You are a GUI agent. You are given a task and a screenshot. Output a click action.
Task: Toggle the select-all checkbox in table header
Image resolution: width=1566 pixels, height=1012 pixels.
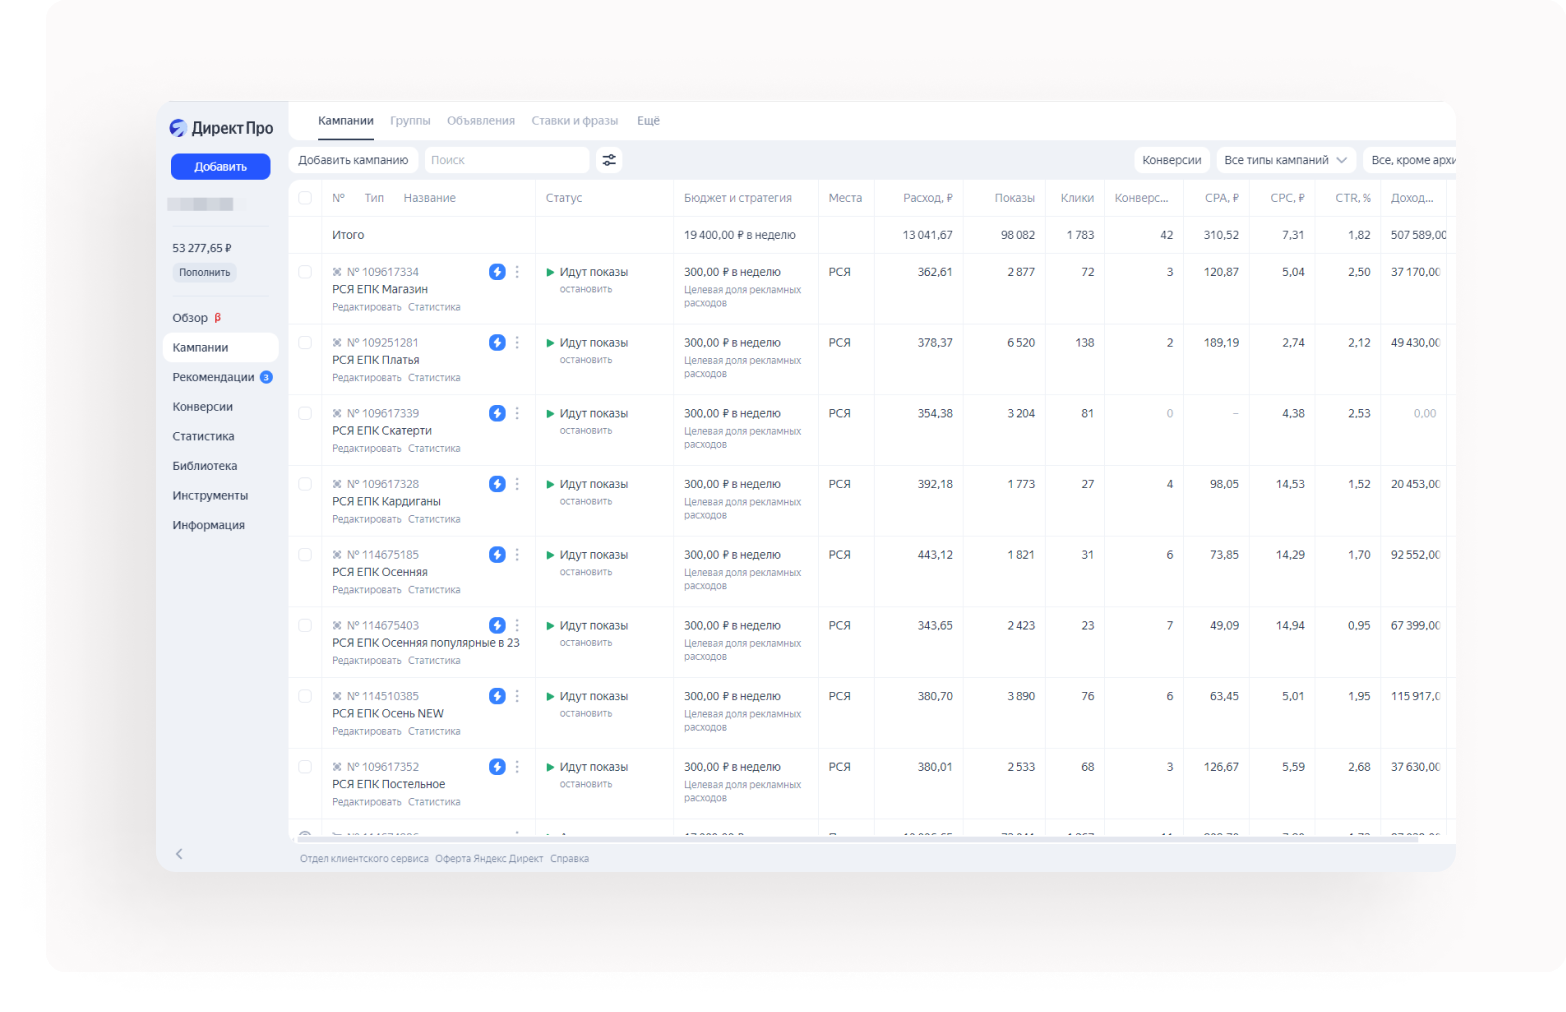[x=305, y=198]
